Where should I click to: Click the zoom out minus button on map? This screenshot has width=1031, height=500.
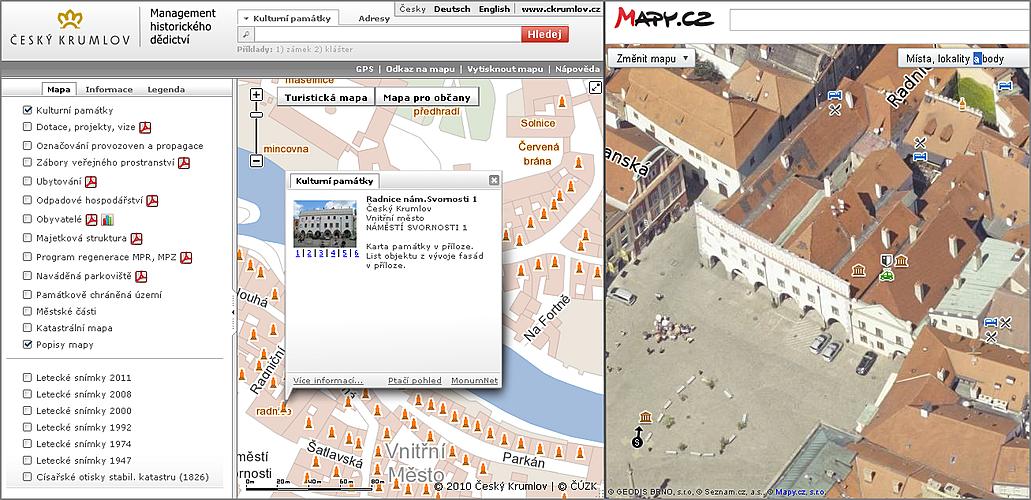(x=256, y=161)
